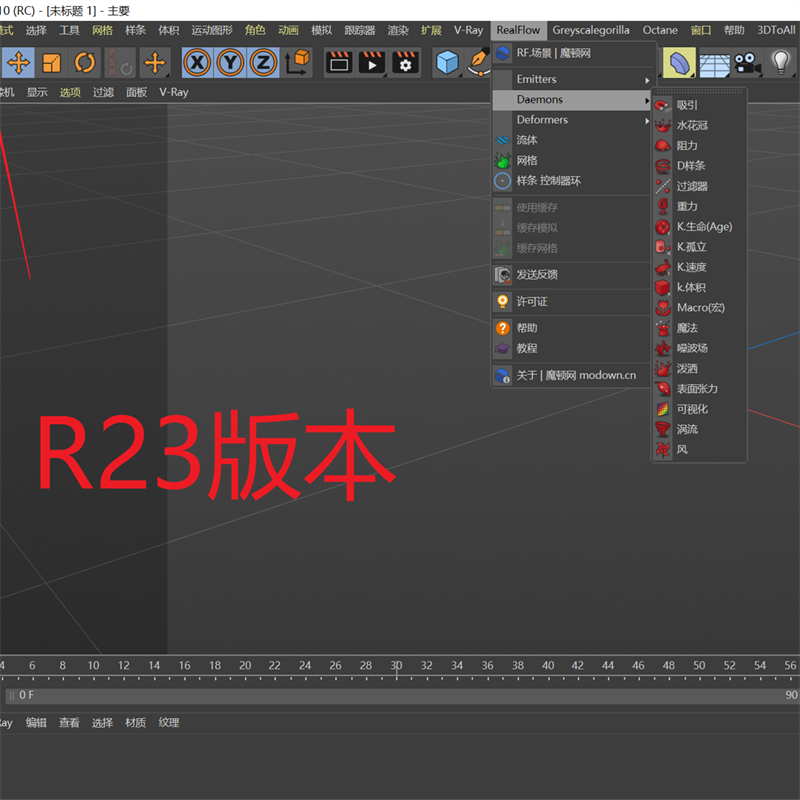Open the Octane menu
This screenshot has width=800, height=800.
tap(660, 30)
